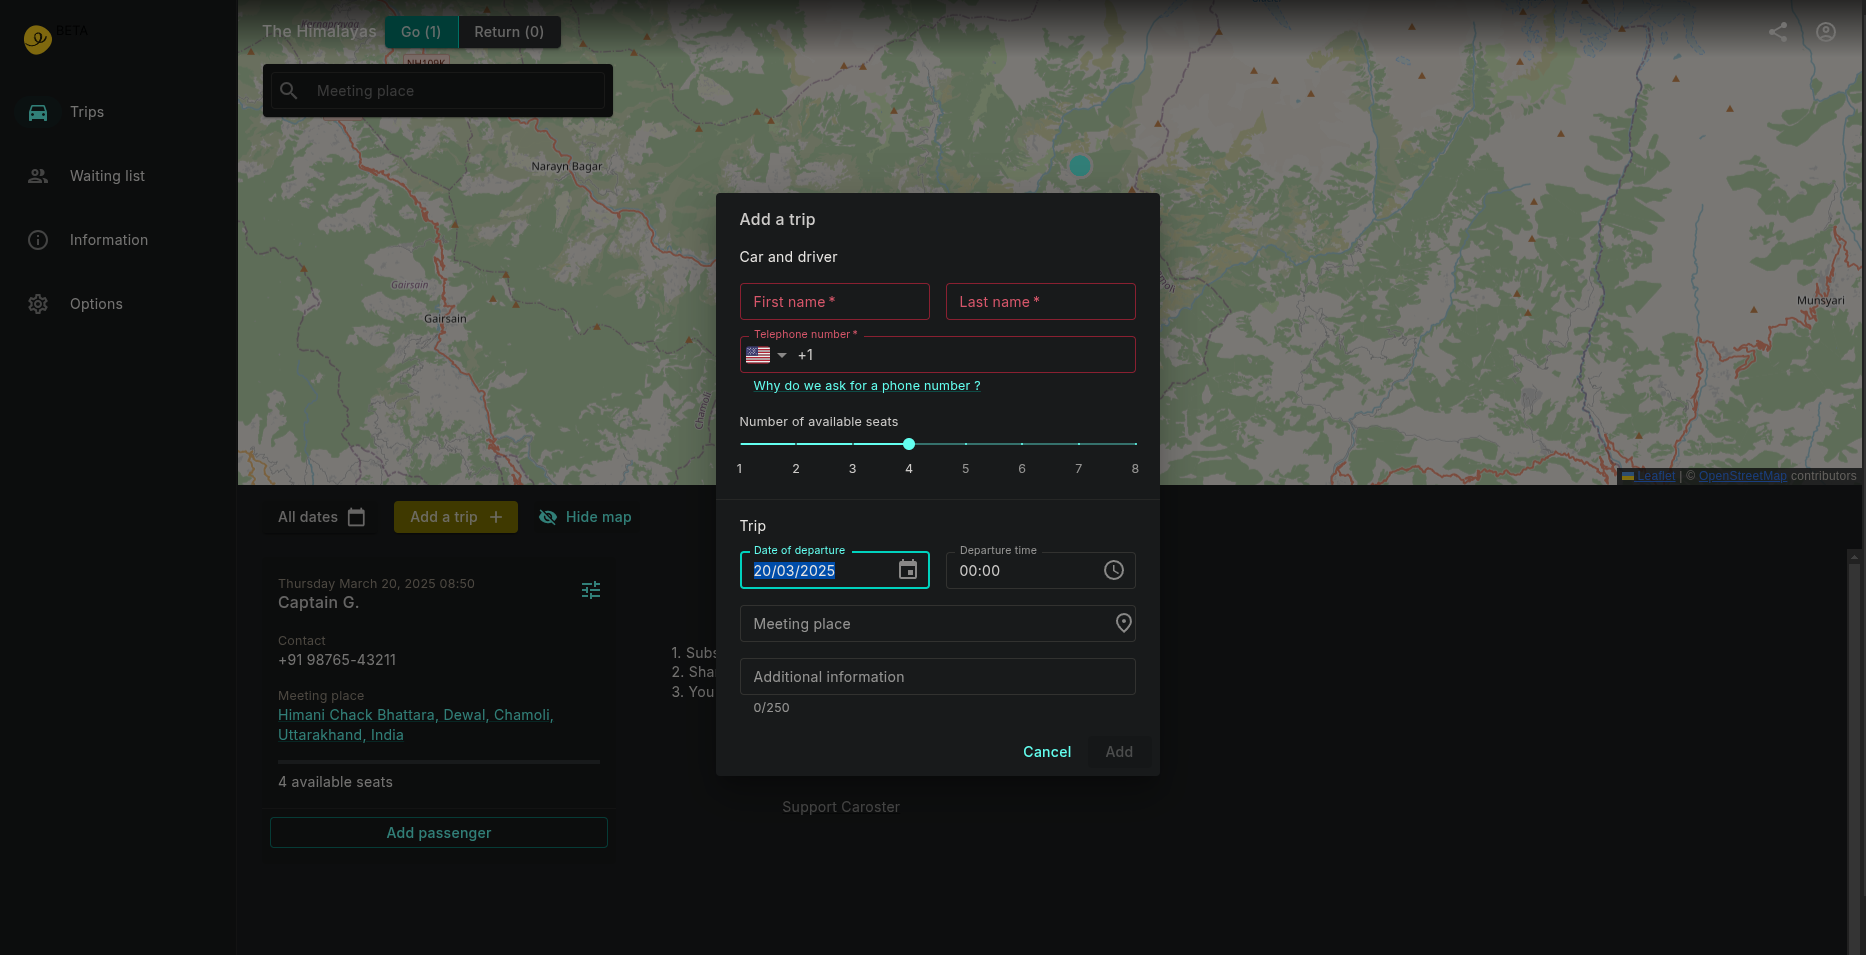1866x955 pixels.
Task: Click the map Meeting place search box
Action: tap(438, 91)
